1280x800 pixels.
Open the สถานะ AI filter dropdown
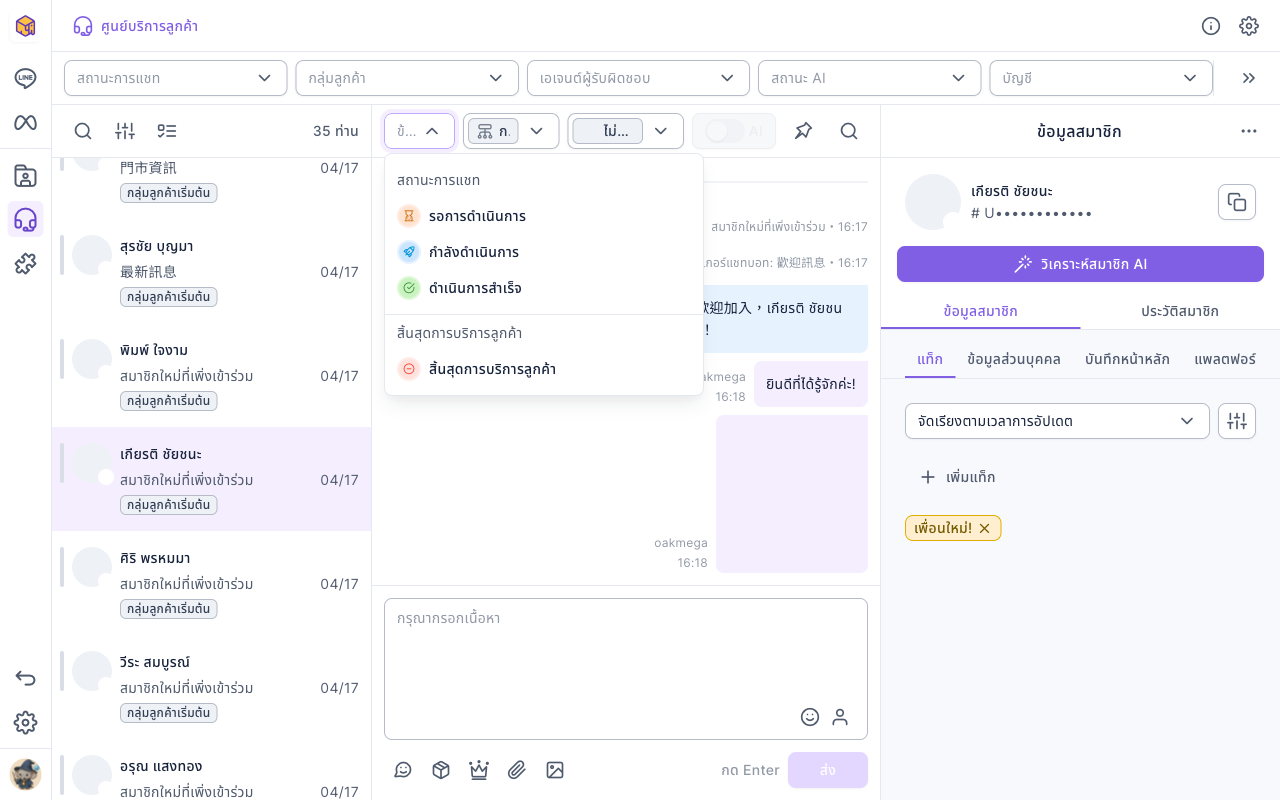(868, 78)
